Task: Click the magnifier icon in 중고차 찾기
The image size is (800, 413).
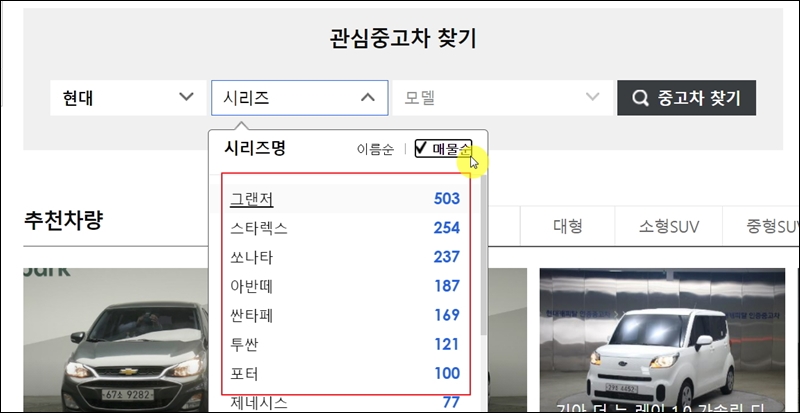Action: pyautogui.click(x=640, y=98)
